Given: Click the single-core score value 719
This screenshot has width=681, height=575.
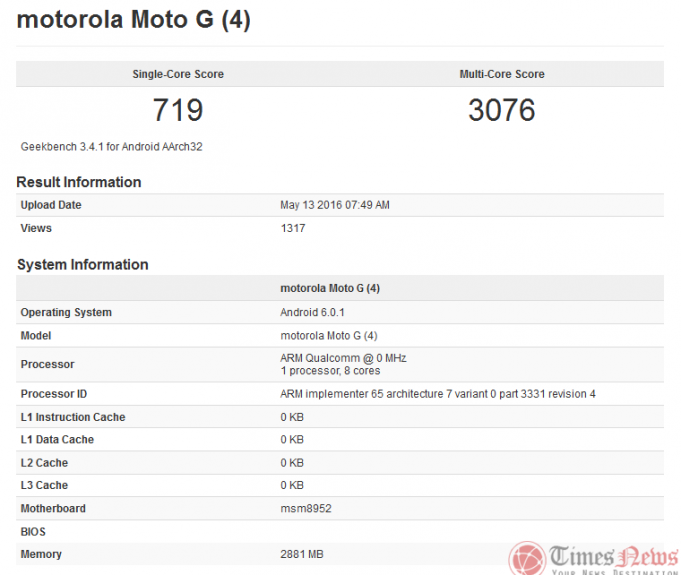Looking at the screenshot, I should tap(178, 109).
